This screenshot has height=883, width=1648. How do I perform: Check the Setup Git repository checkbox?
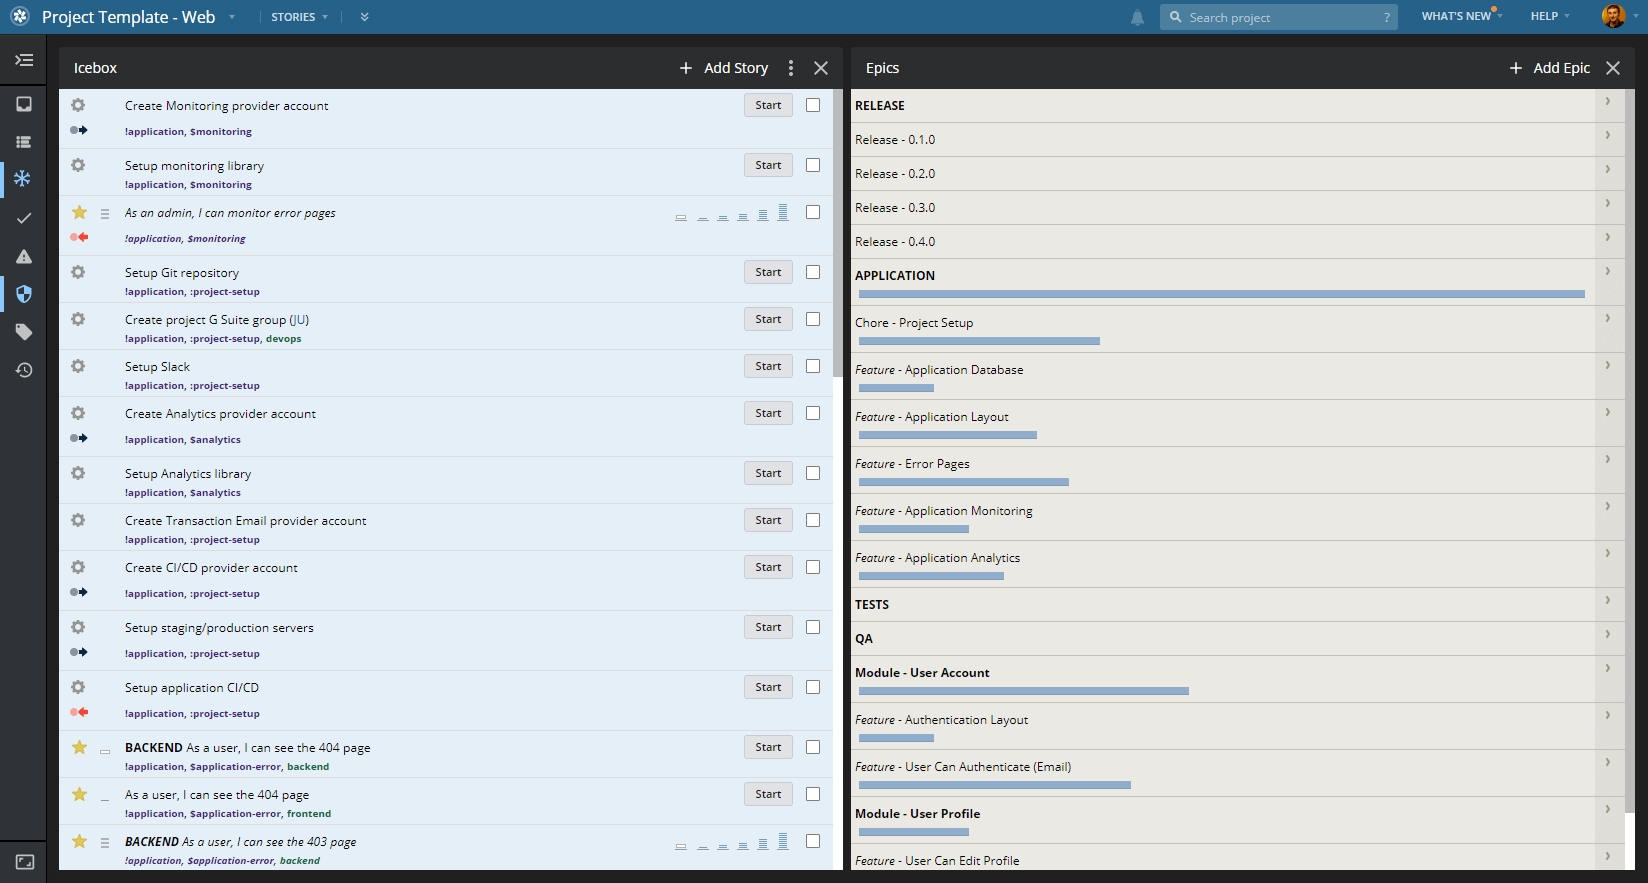pyautogui.click(x=813, y=272)
